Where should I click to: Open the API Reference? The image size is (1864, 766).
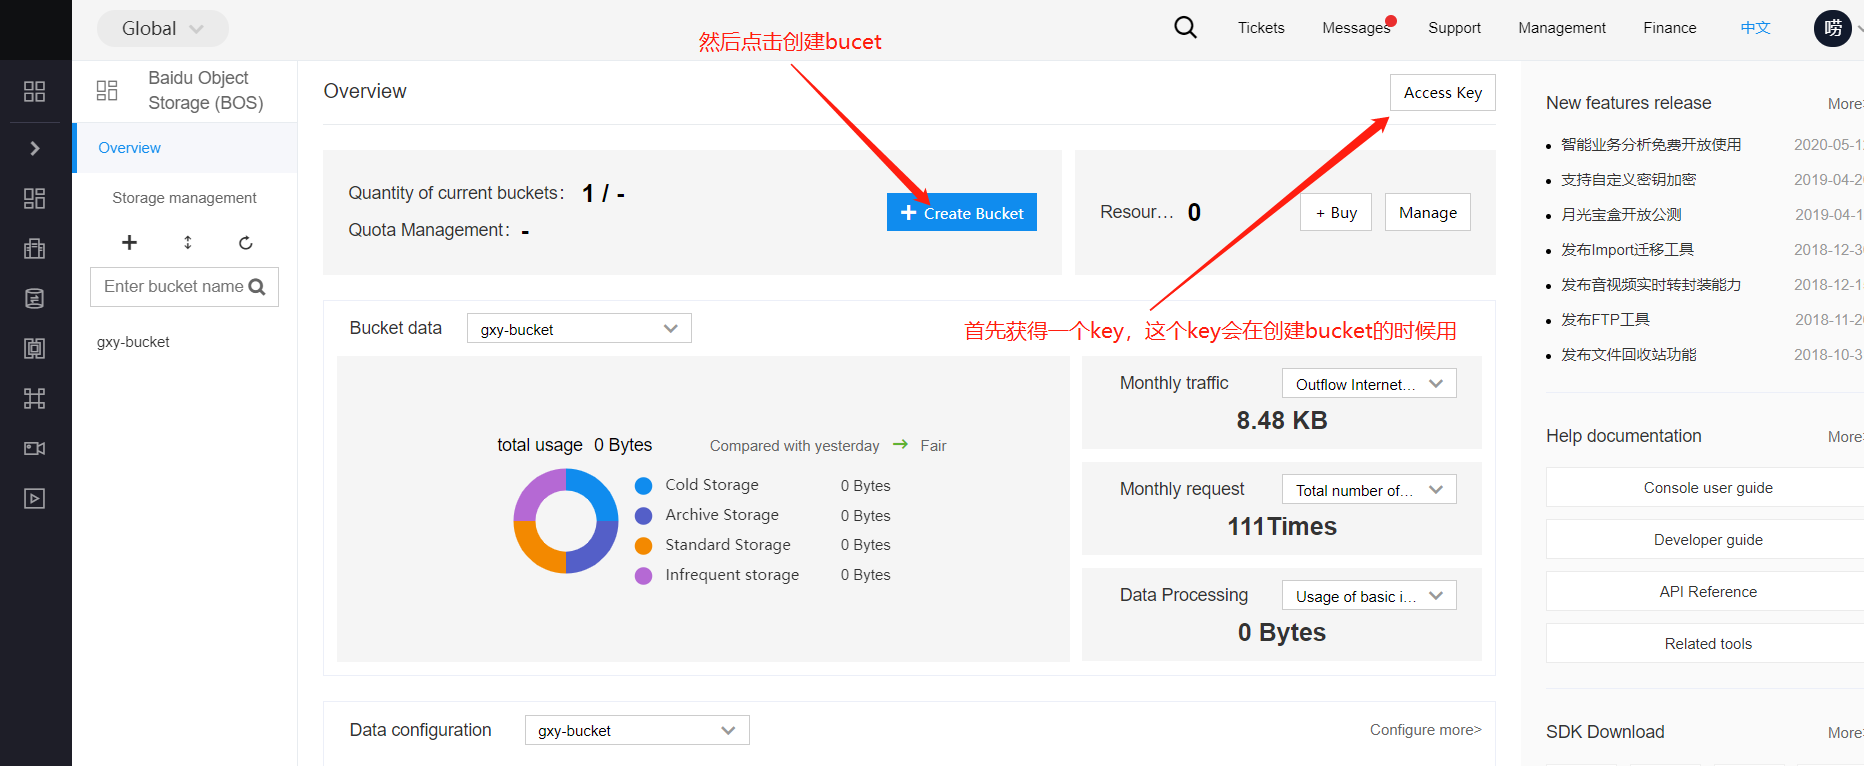(1708, 591)
